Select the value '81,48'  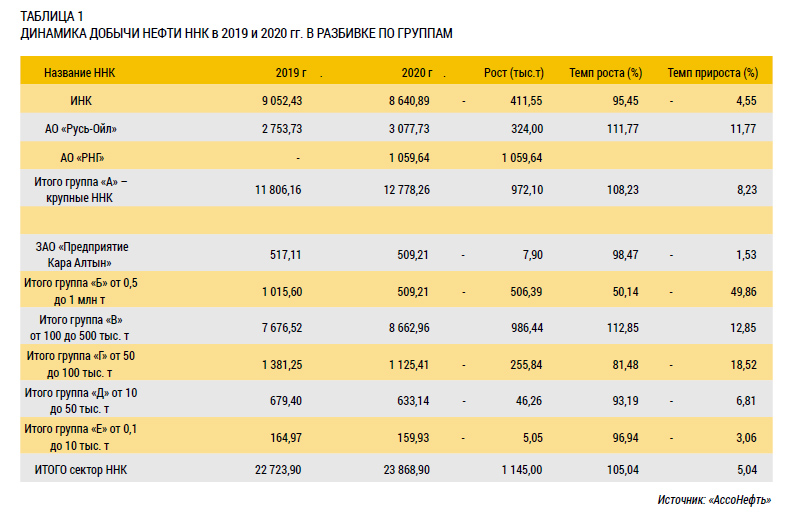click(625, 365)
